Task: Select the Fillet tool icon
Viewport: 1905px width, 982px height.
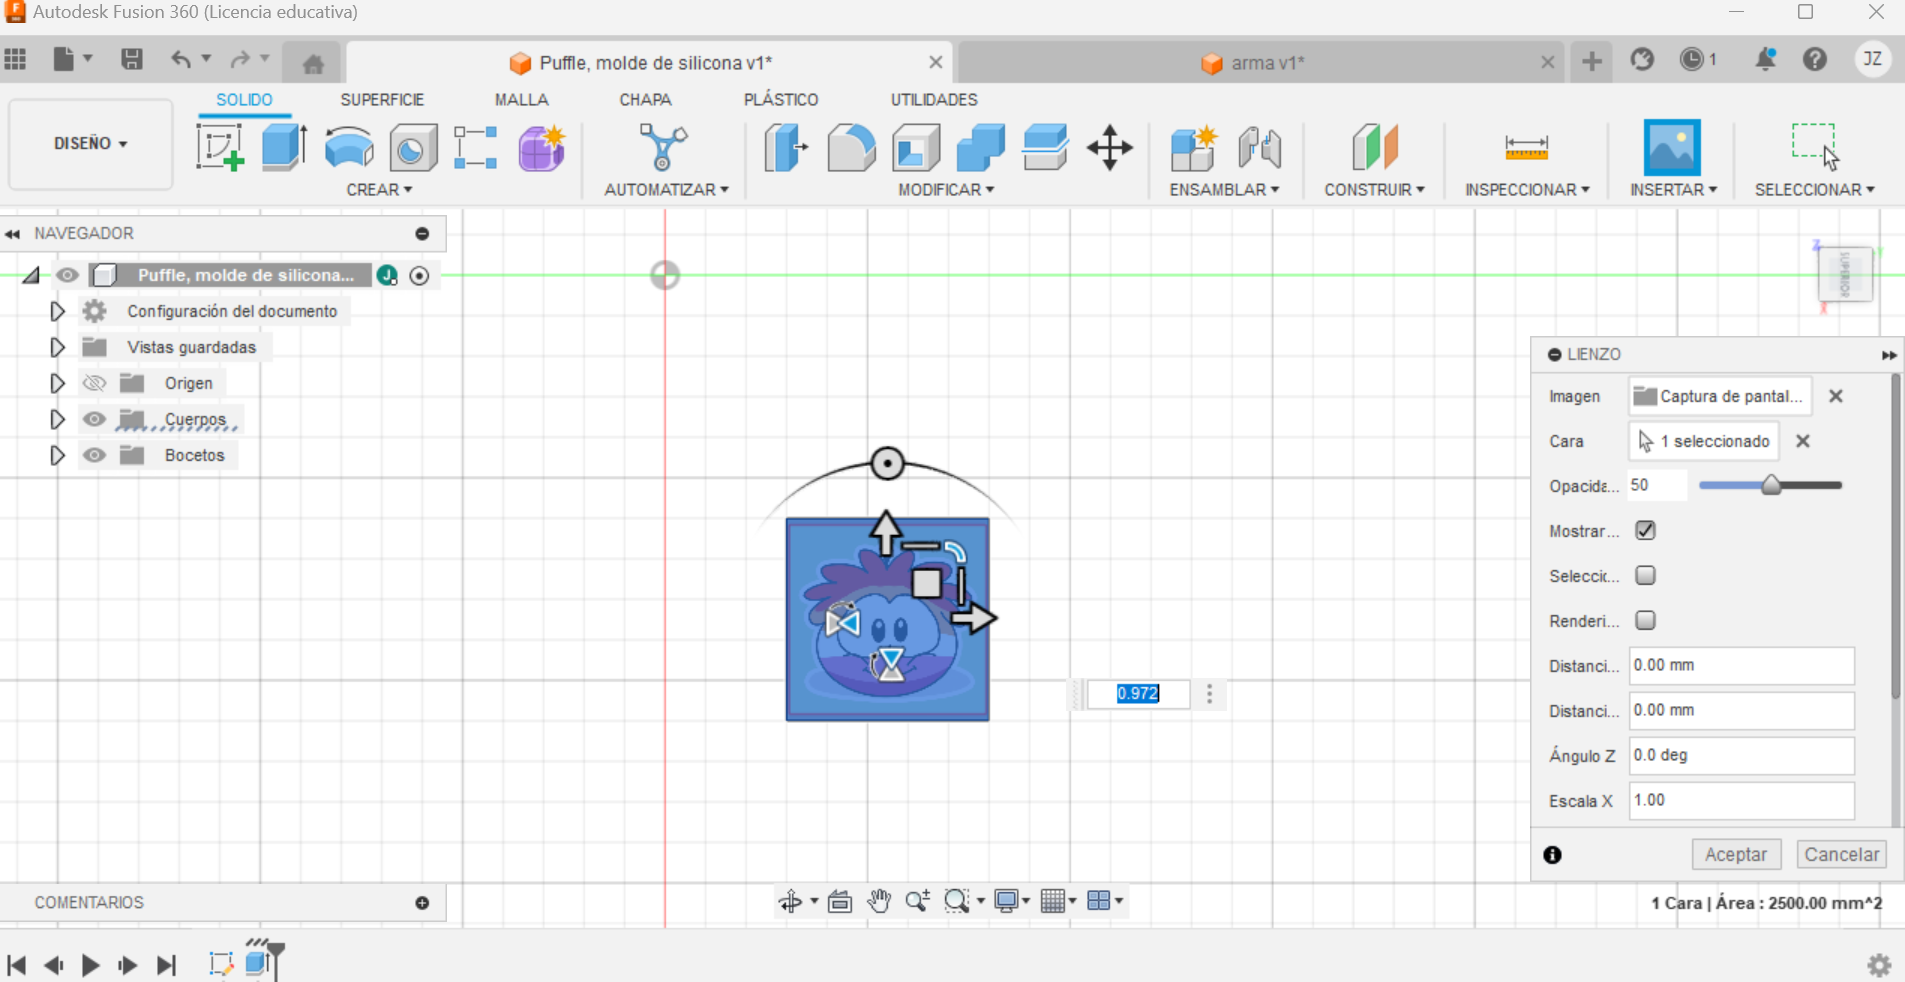Action: click(851, 148)
